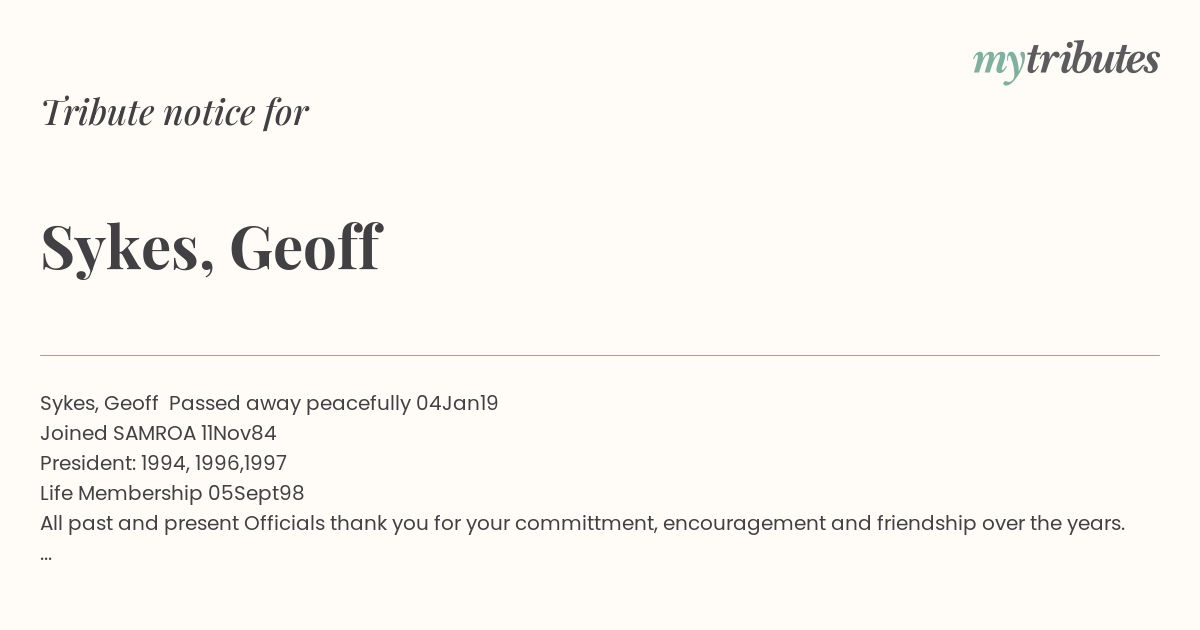Image resolution: width=1200 pixels, height=630 pixels.
Task: Click the "Passed away peacefully" text
Action: [290, 403]
